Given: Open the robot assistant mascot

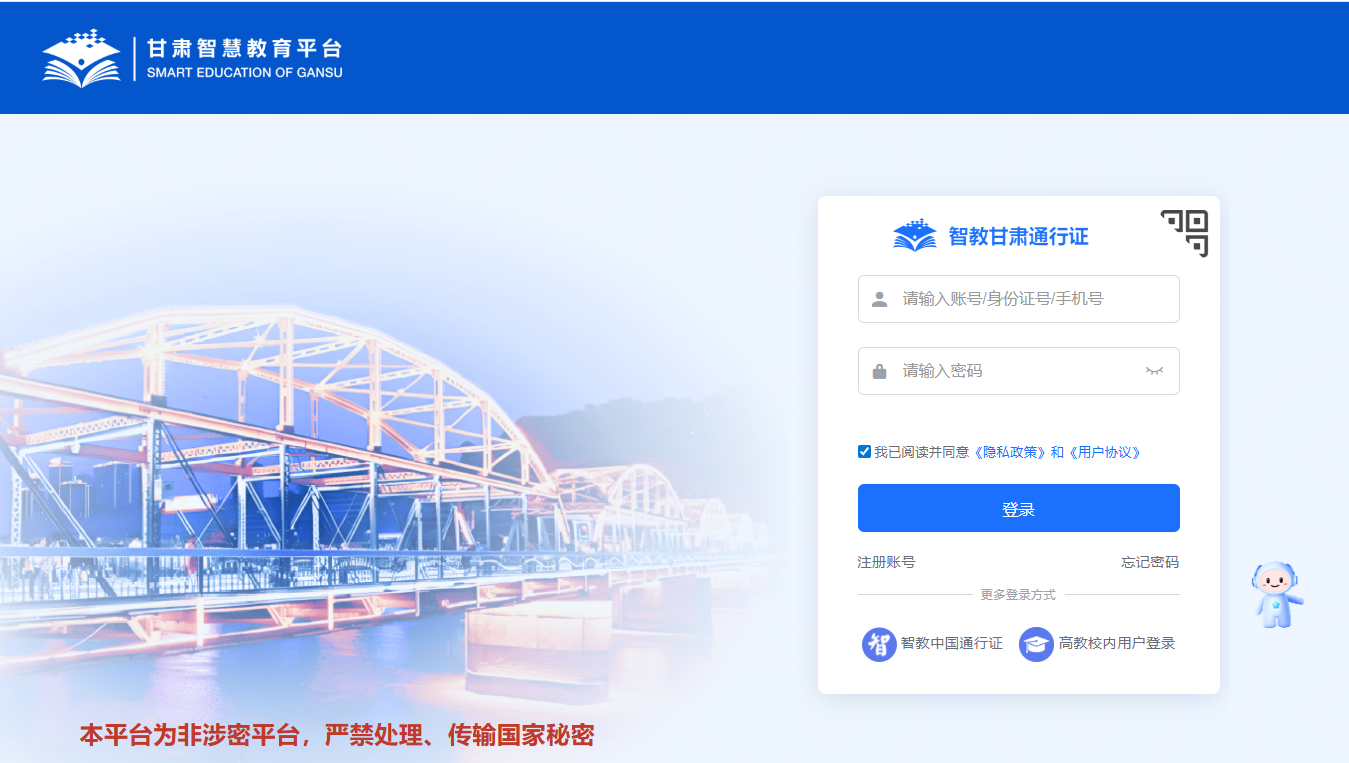Looking at the screenshot, I should coord(1277,594).
